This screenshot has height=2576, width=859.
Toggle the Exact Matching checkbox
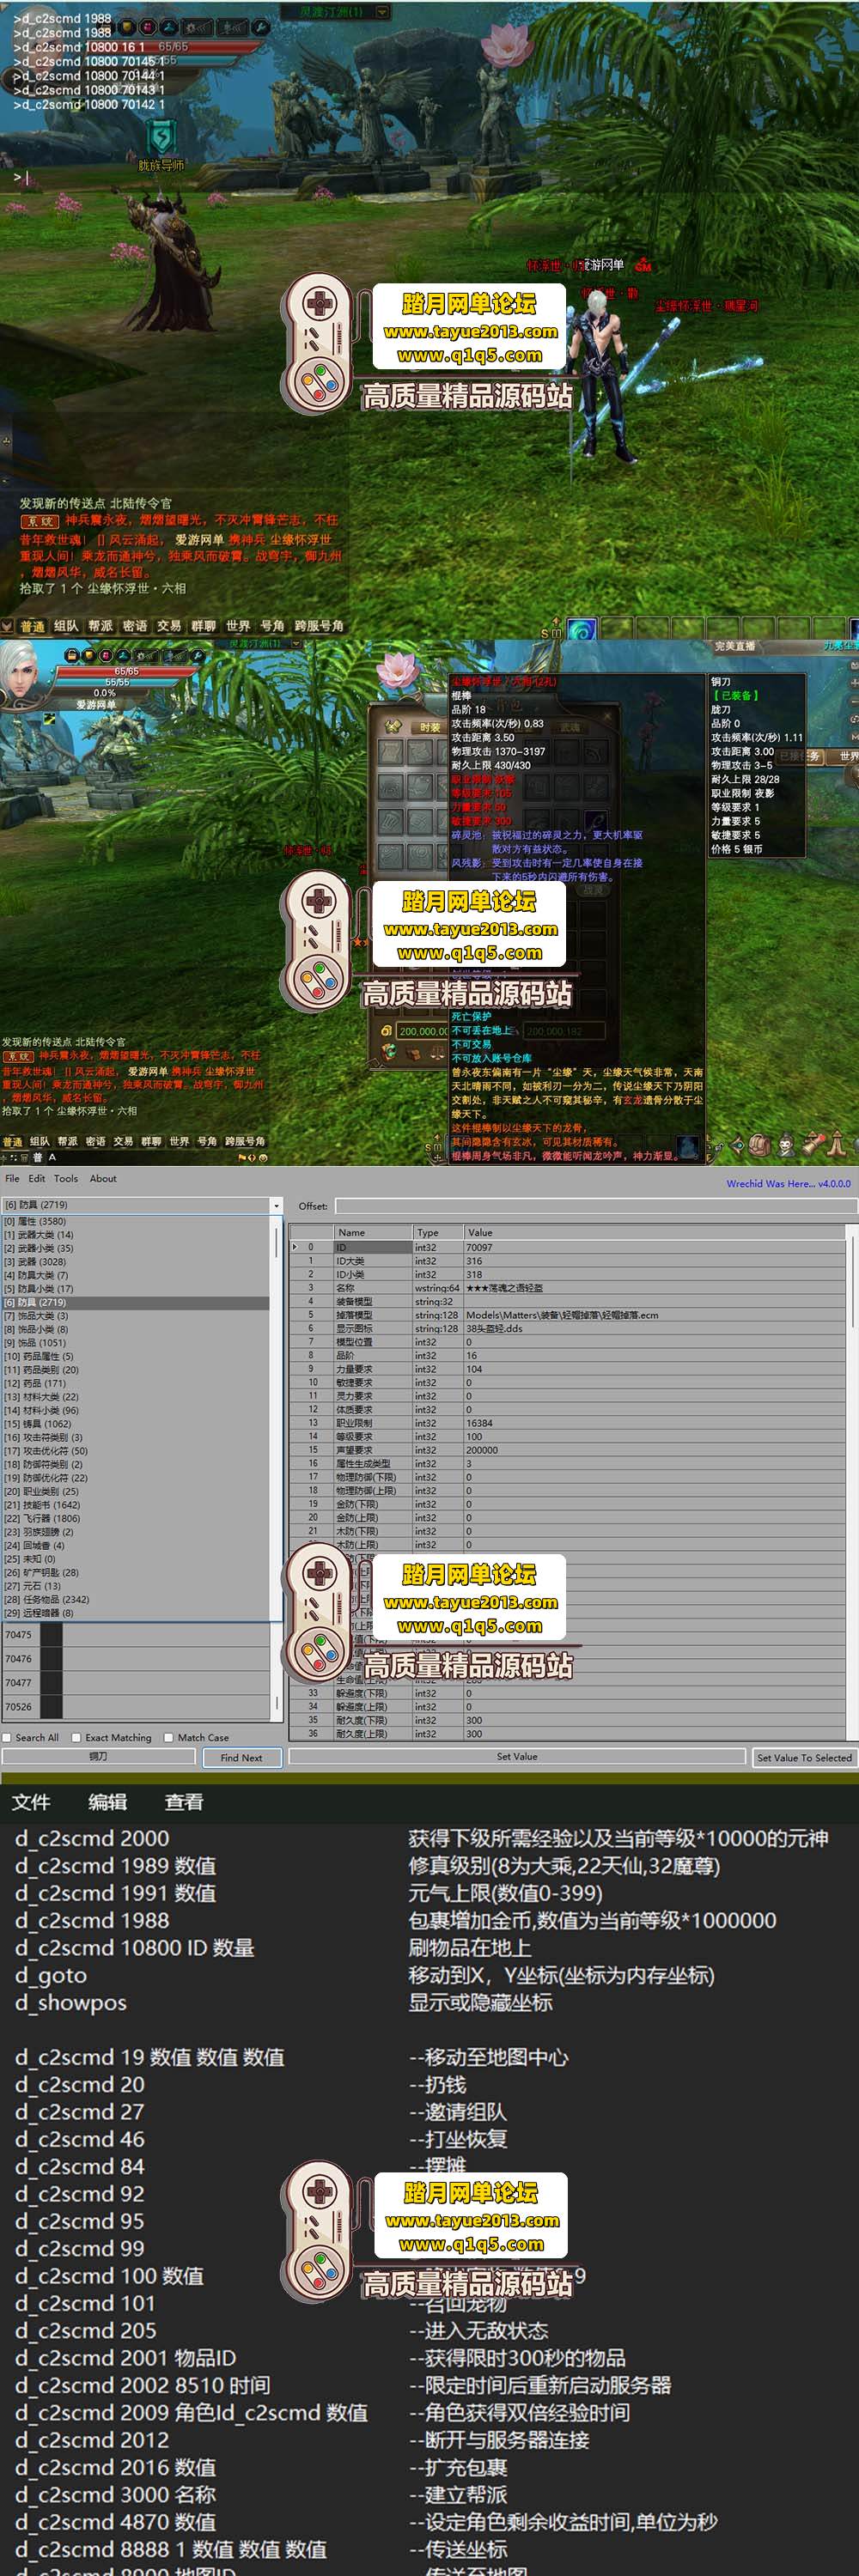[x=77, y=1738]
